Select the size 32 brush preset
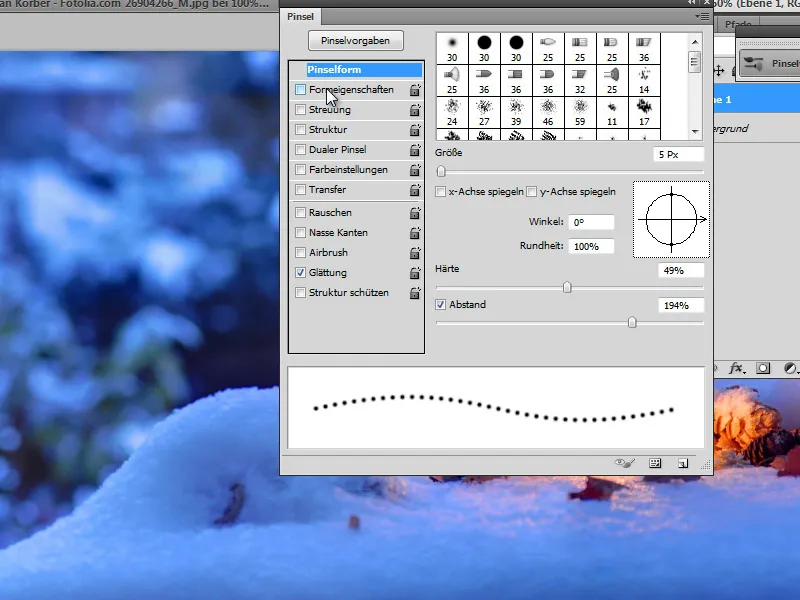Screen dimensions: 800x600 click(x=580, y=81)
